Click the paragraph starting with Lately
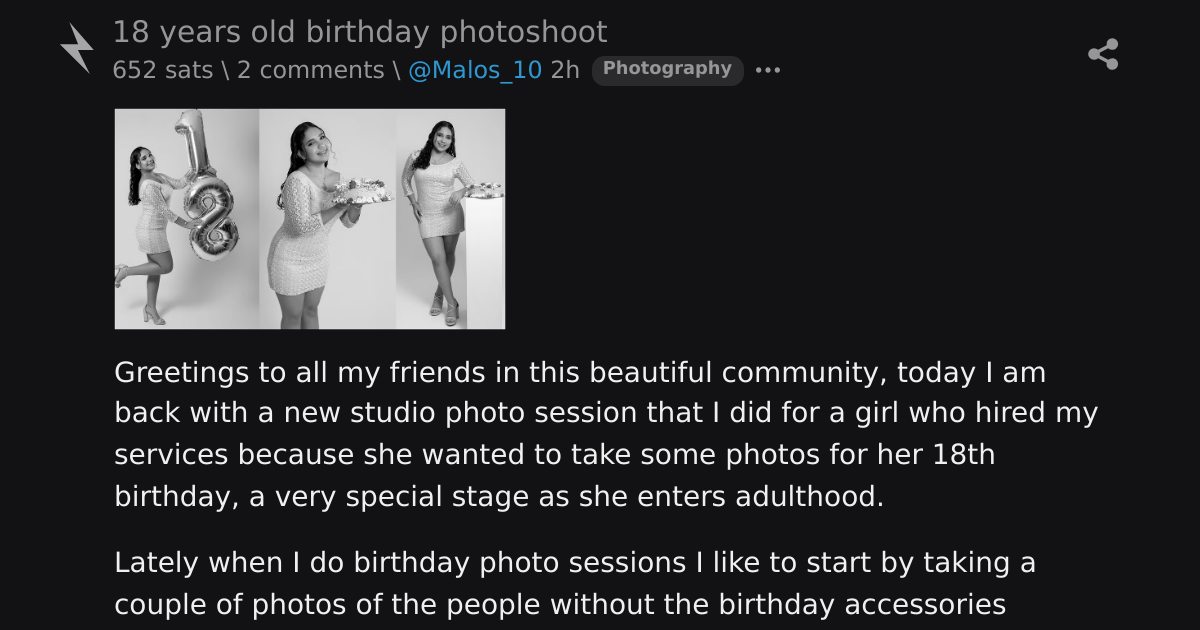1200x630 pixels. click(x=575, y=584)
